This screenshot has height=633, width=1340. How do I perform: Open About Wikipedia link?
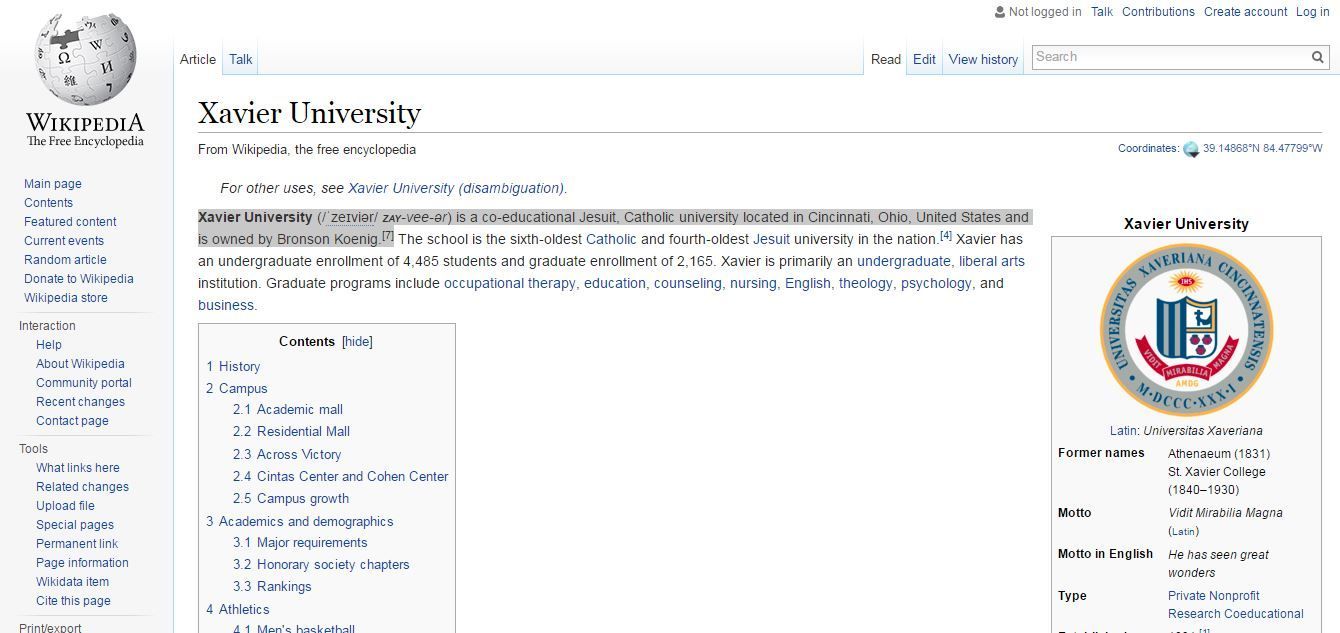point(80,364)
